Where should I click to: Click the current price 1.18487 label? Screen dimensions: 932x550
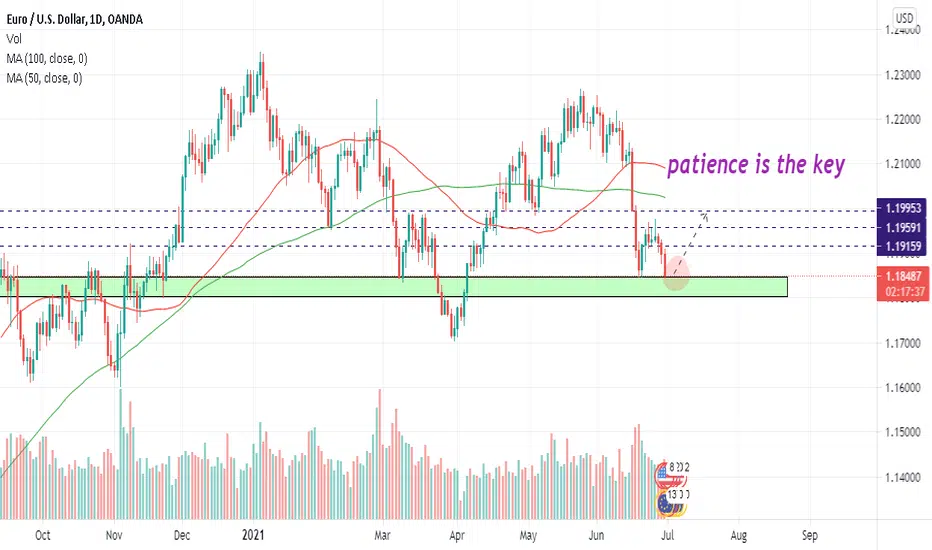point(903,276)
